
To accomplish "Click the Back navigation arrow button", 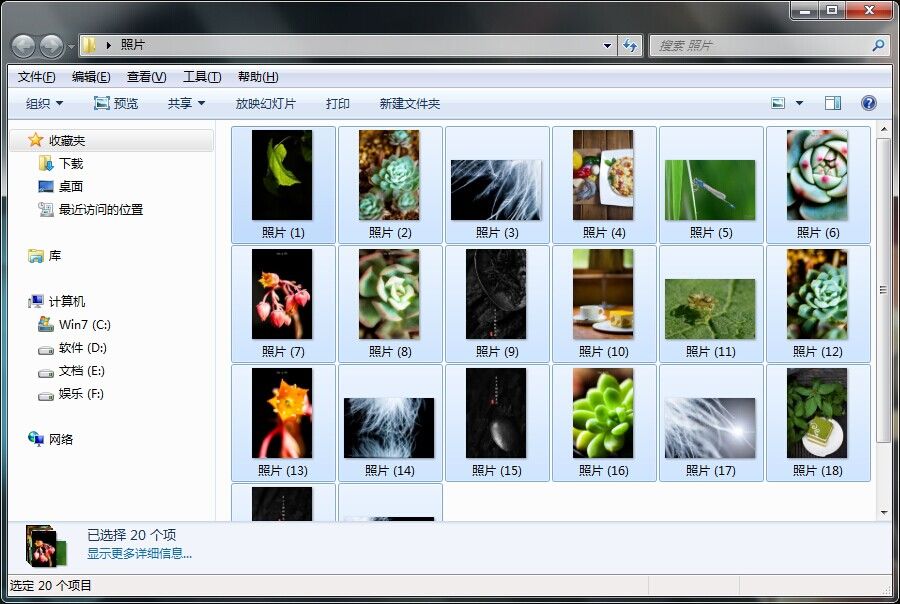I will coord(24,45).
